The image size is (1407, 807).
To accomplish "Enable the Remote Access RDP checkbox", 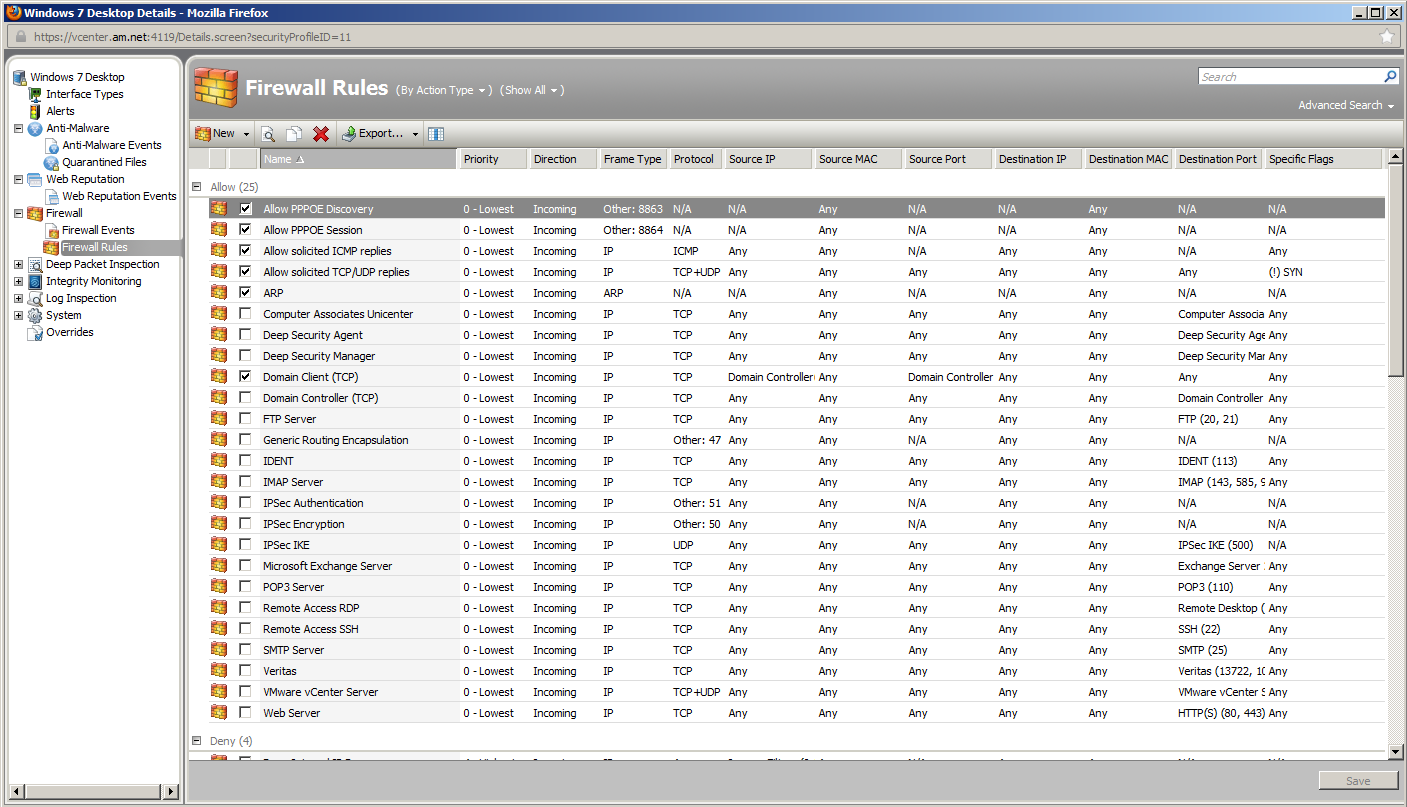I will (245, 608).
